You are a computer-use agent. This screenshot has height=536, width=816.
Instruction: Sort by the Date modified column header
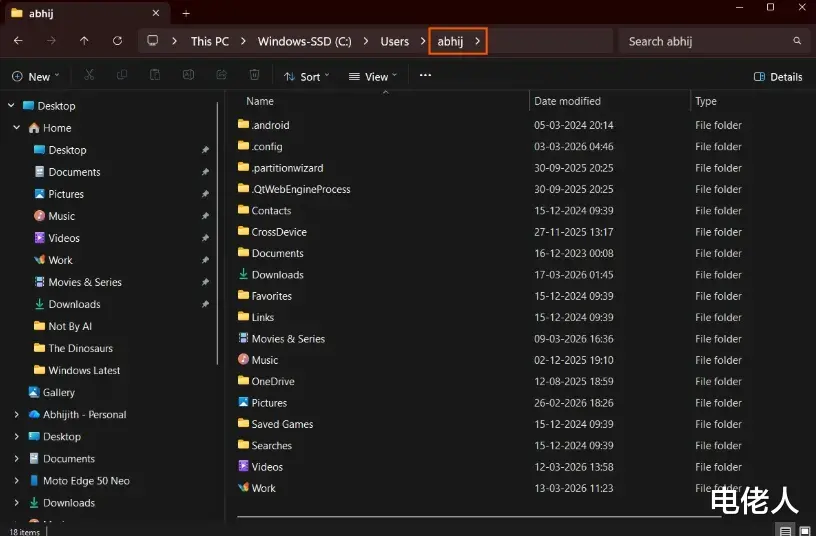coord(567,101)
